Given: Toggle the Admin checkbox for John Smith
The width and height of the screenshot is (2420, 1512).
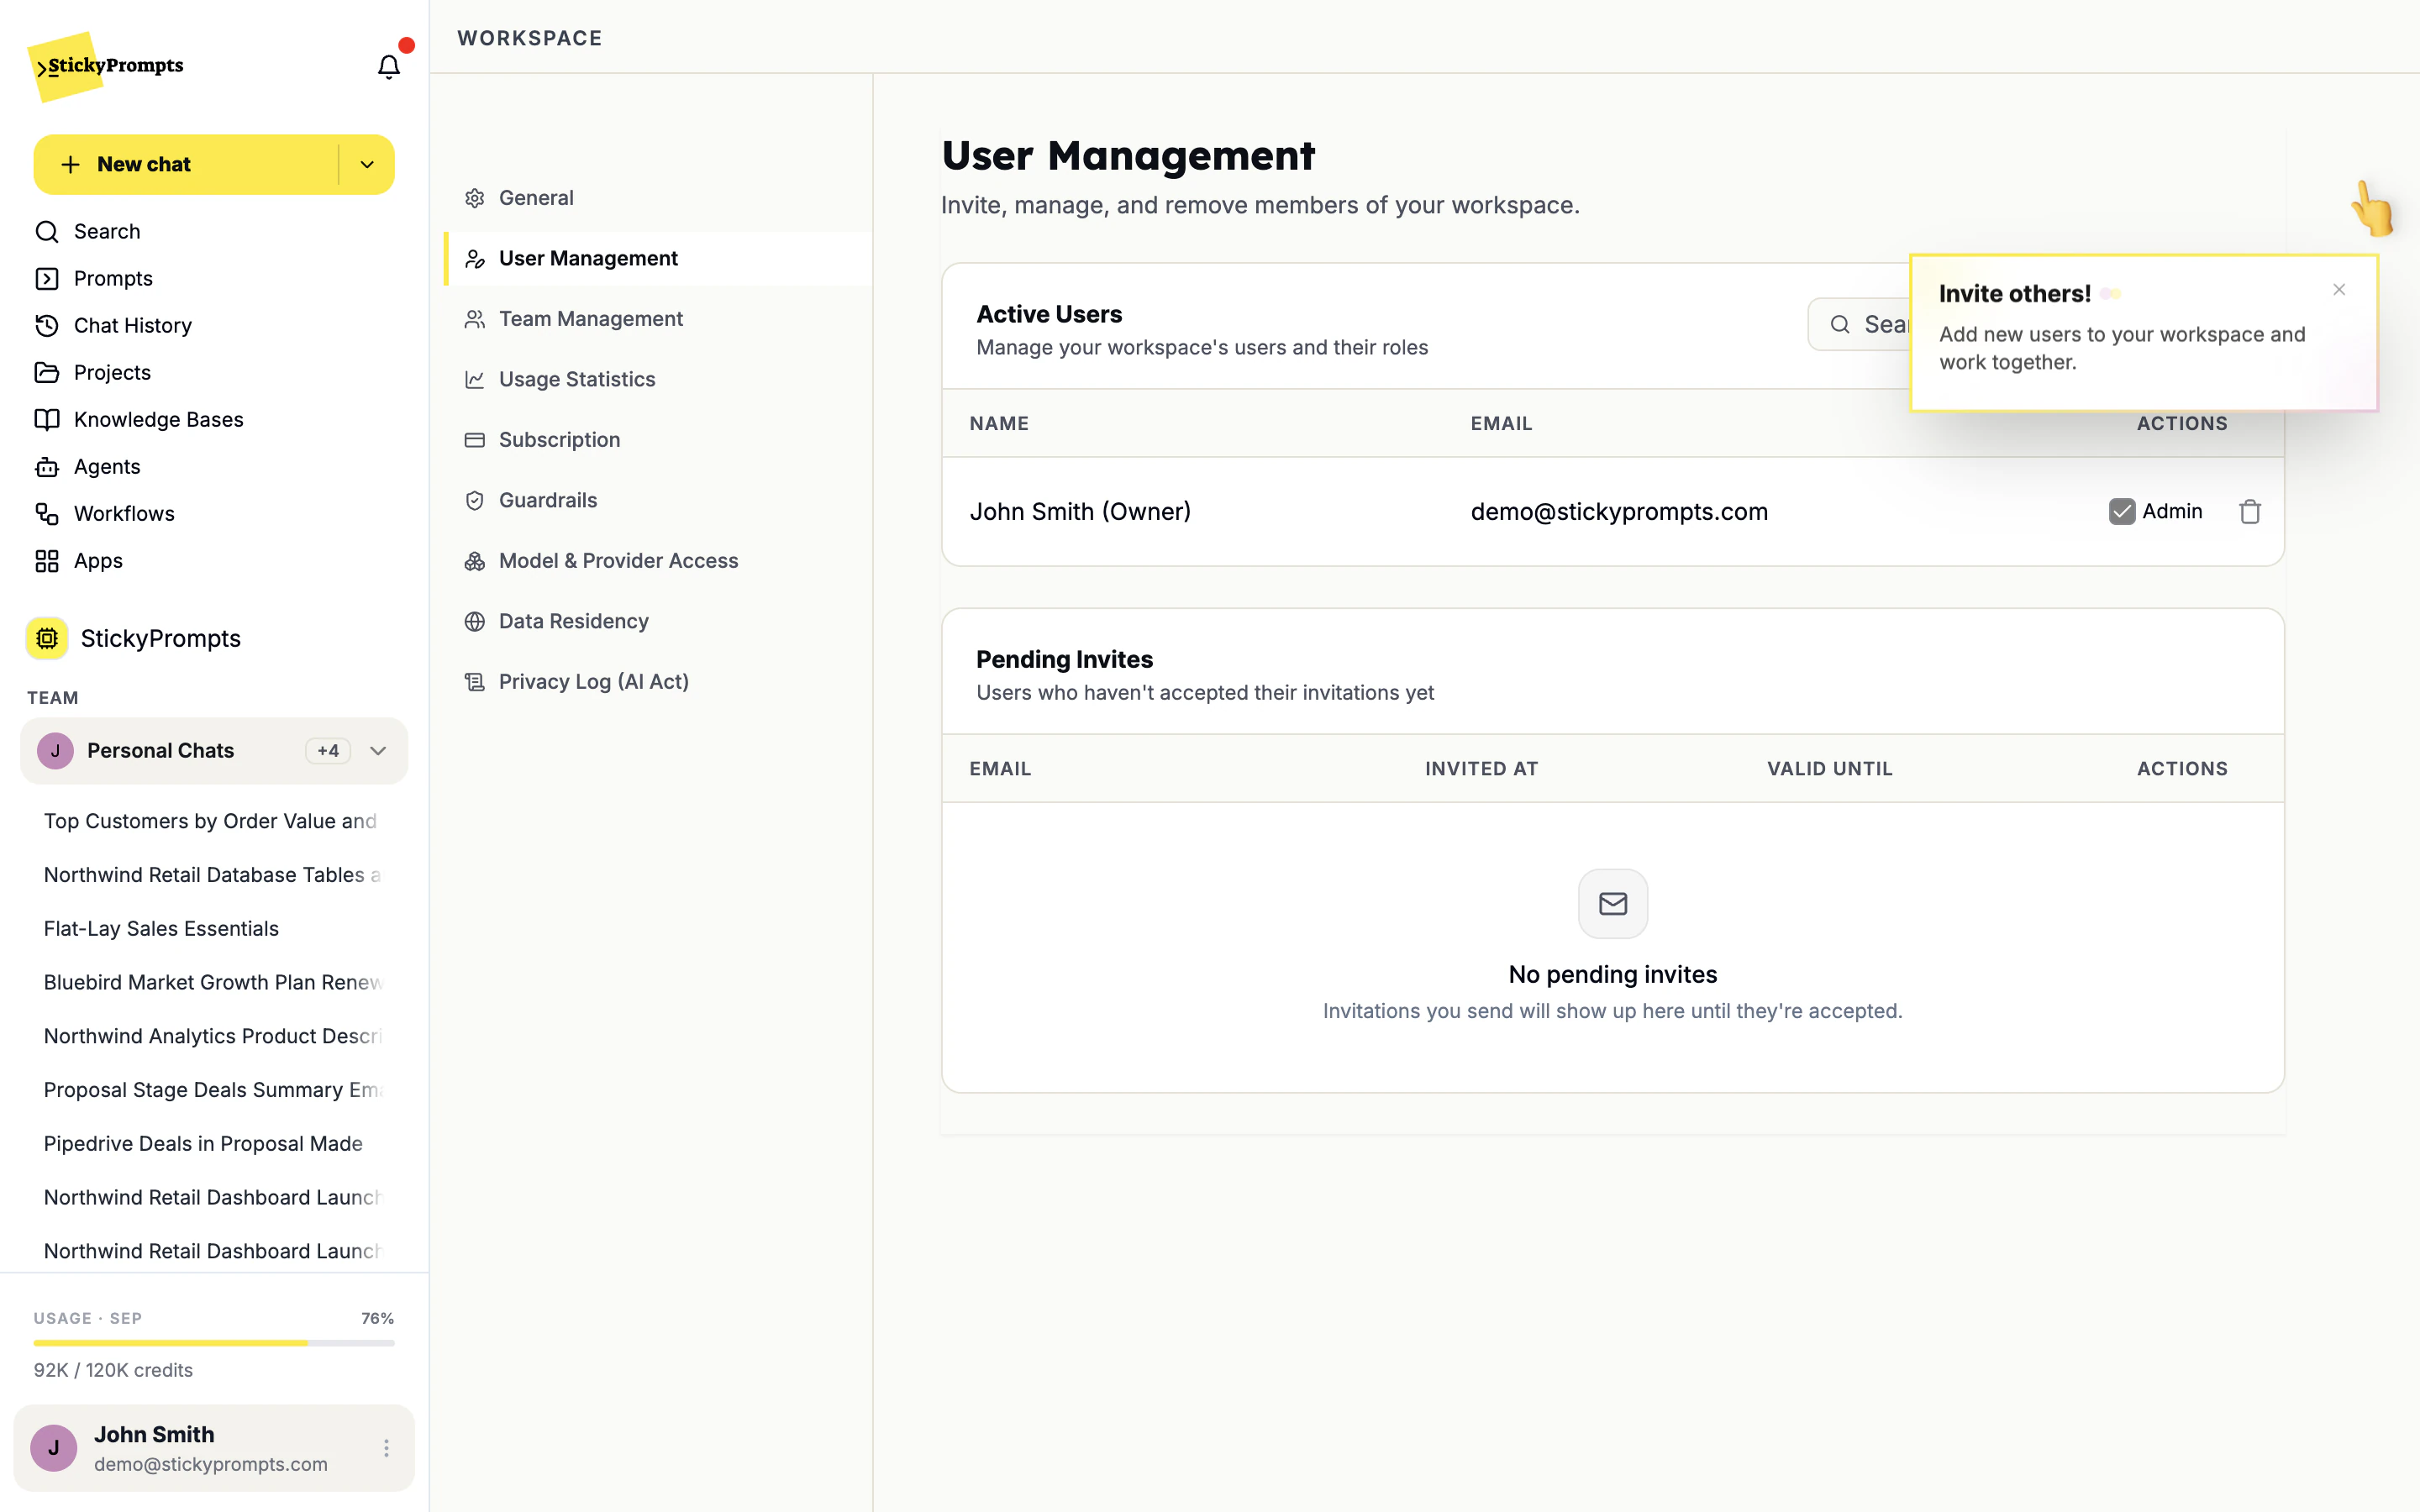Looking at the screenshot, I should click(x=2122, y=511).
